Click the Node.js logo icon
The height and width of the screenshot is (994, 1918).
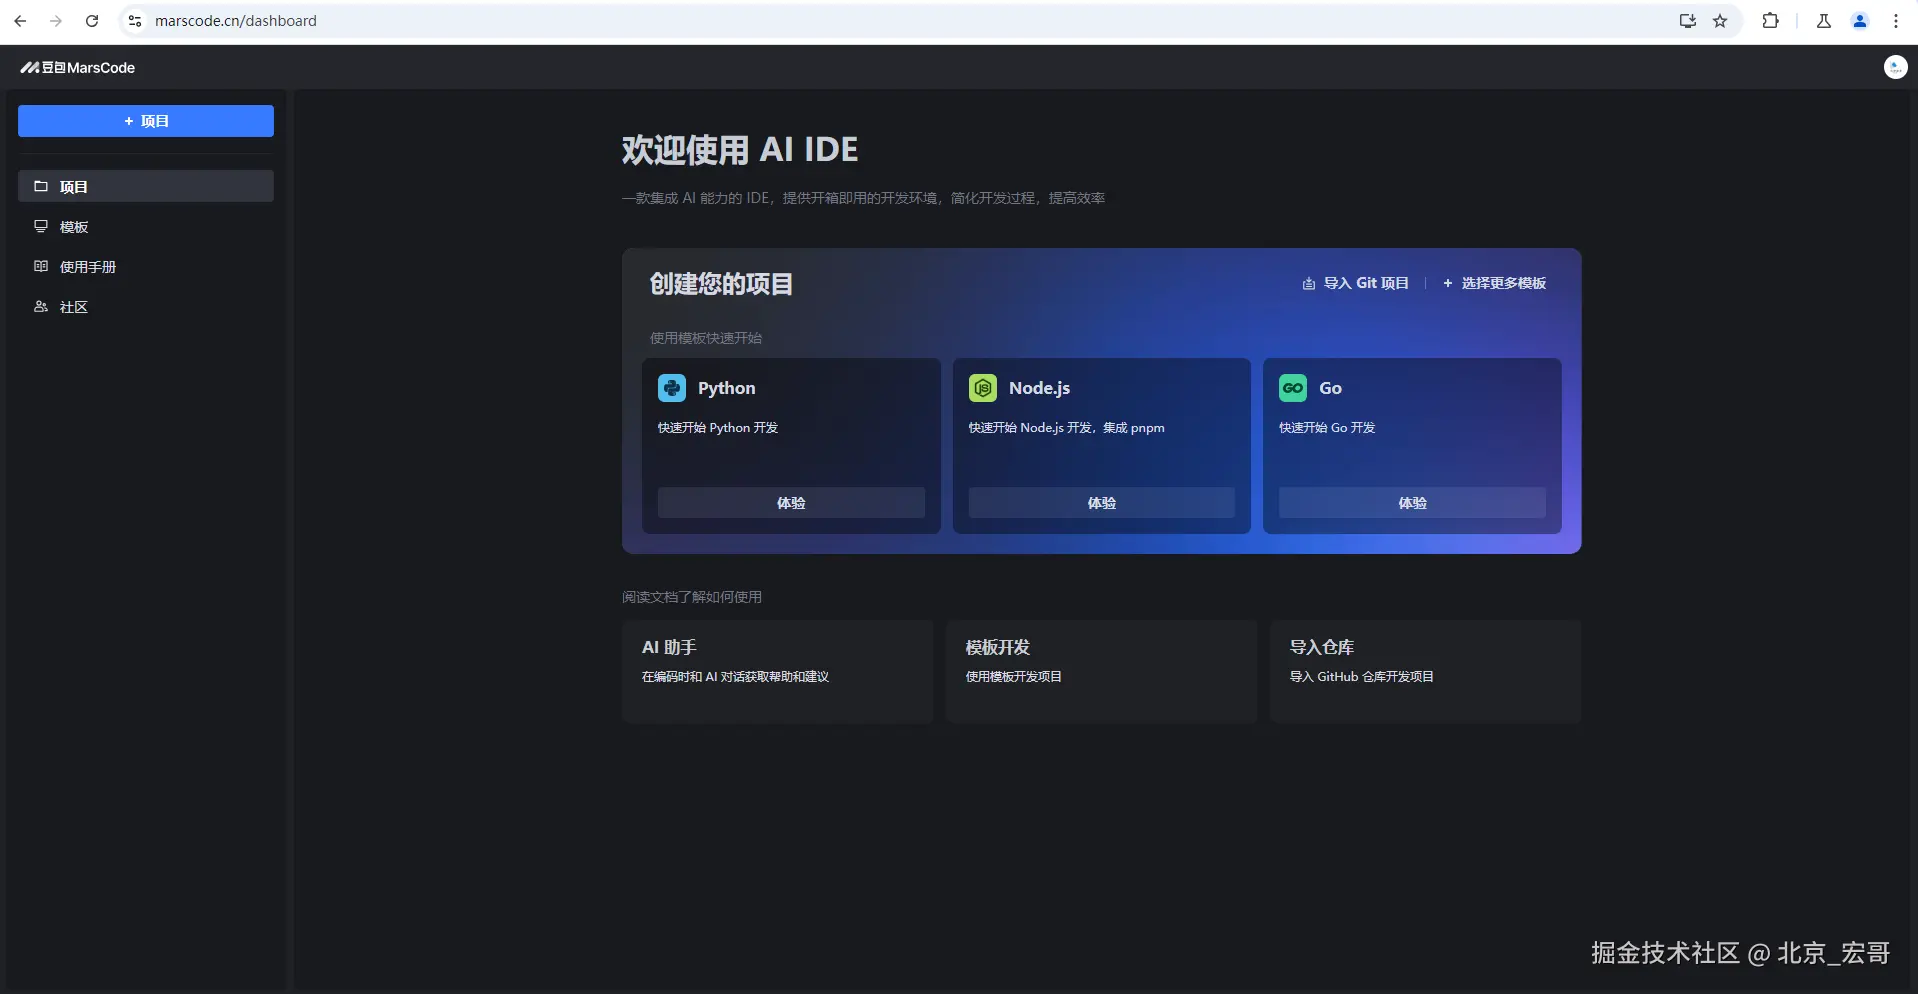(x=983, y=388)
